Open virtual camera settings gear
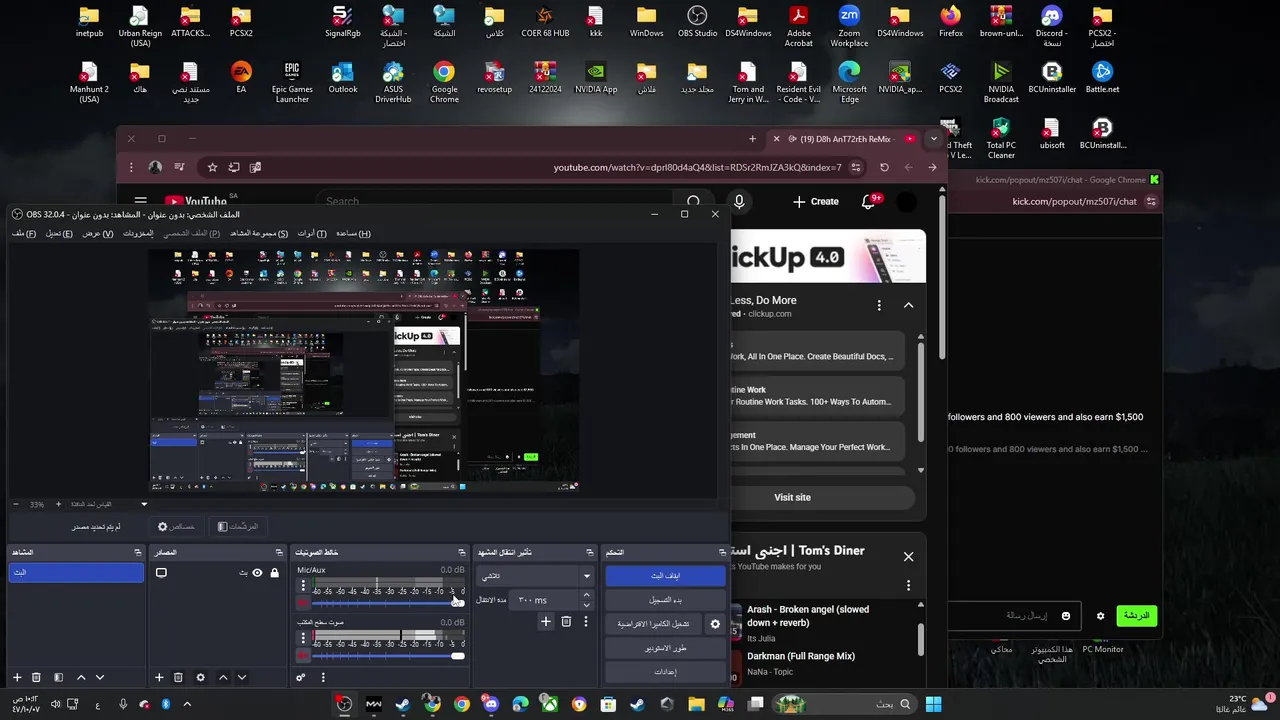 [x=715, y=624]
